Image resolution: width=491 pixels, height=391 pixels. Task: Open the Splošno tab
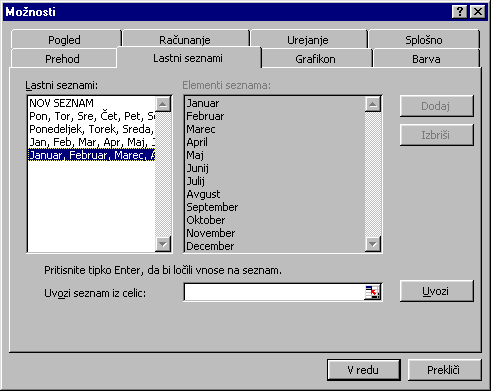click(x=424, y=40)
